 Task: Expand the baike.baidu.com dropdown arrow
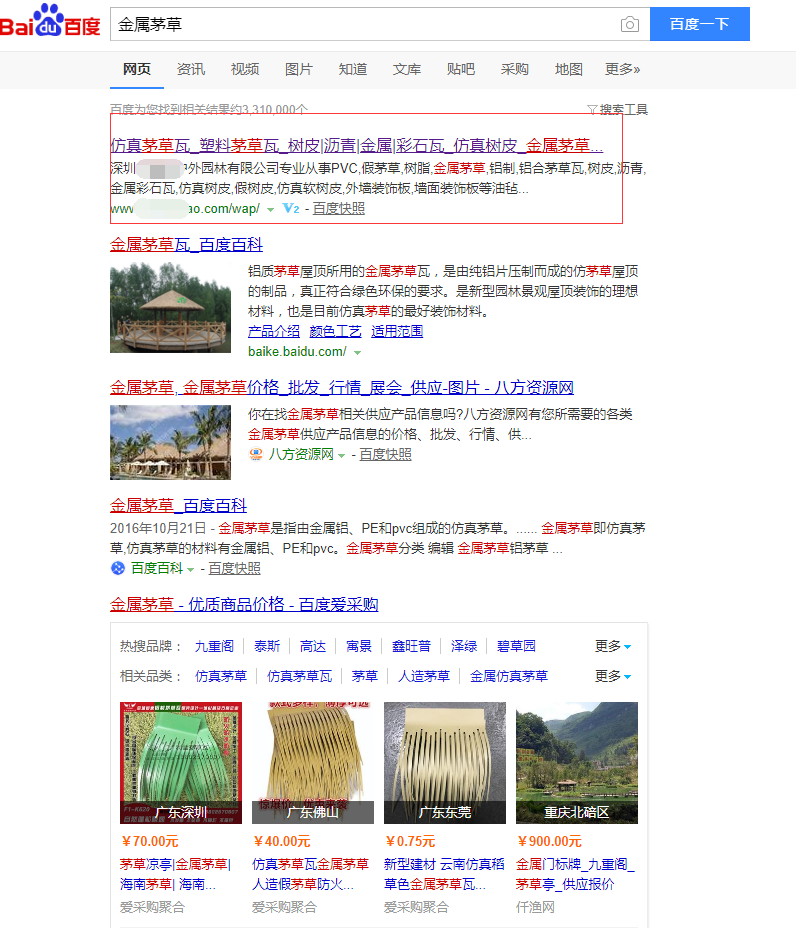tap(357, 353)
